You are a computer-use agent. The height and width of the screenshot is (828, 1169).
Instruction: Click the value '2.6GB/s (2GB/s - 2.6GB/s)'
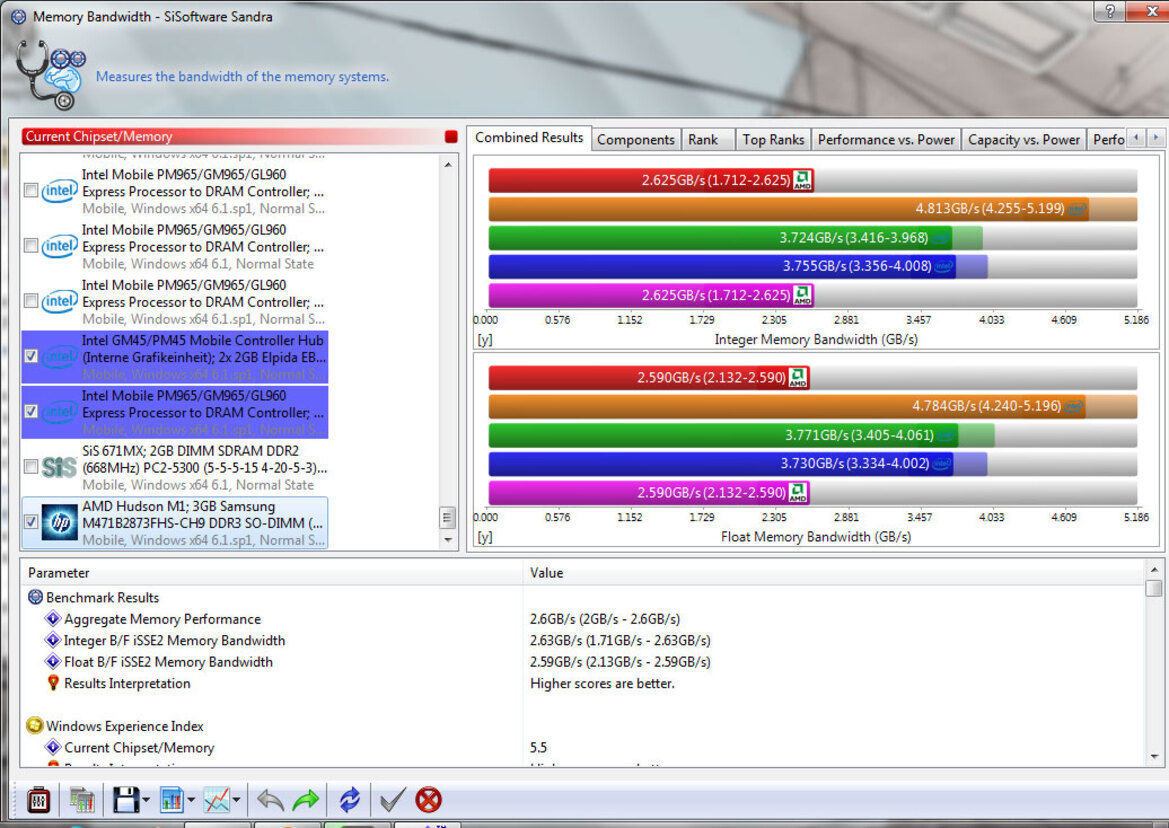[605, 619]
